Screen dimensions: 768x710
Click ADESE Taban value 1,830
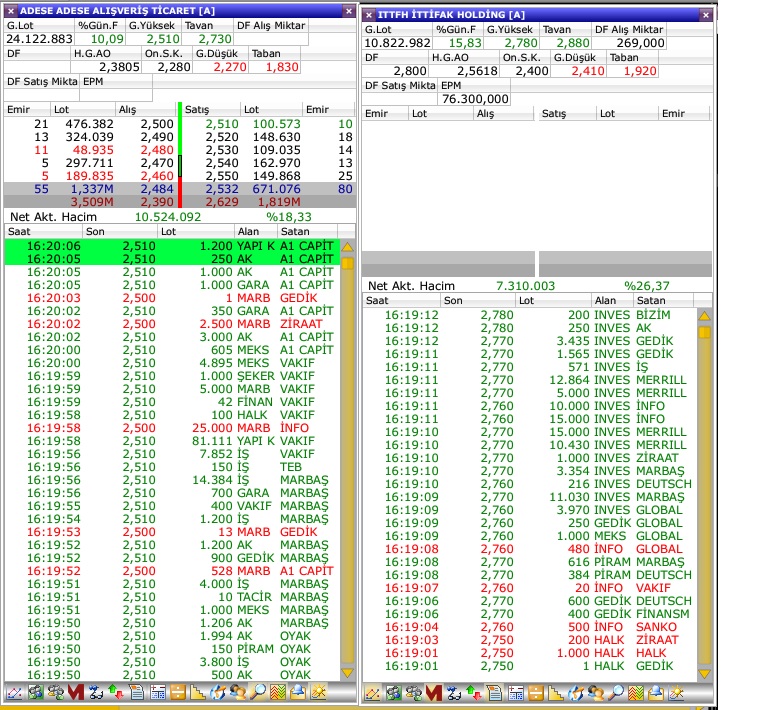pyautogui.click(x=274, y=67)
